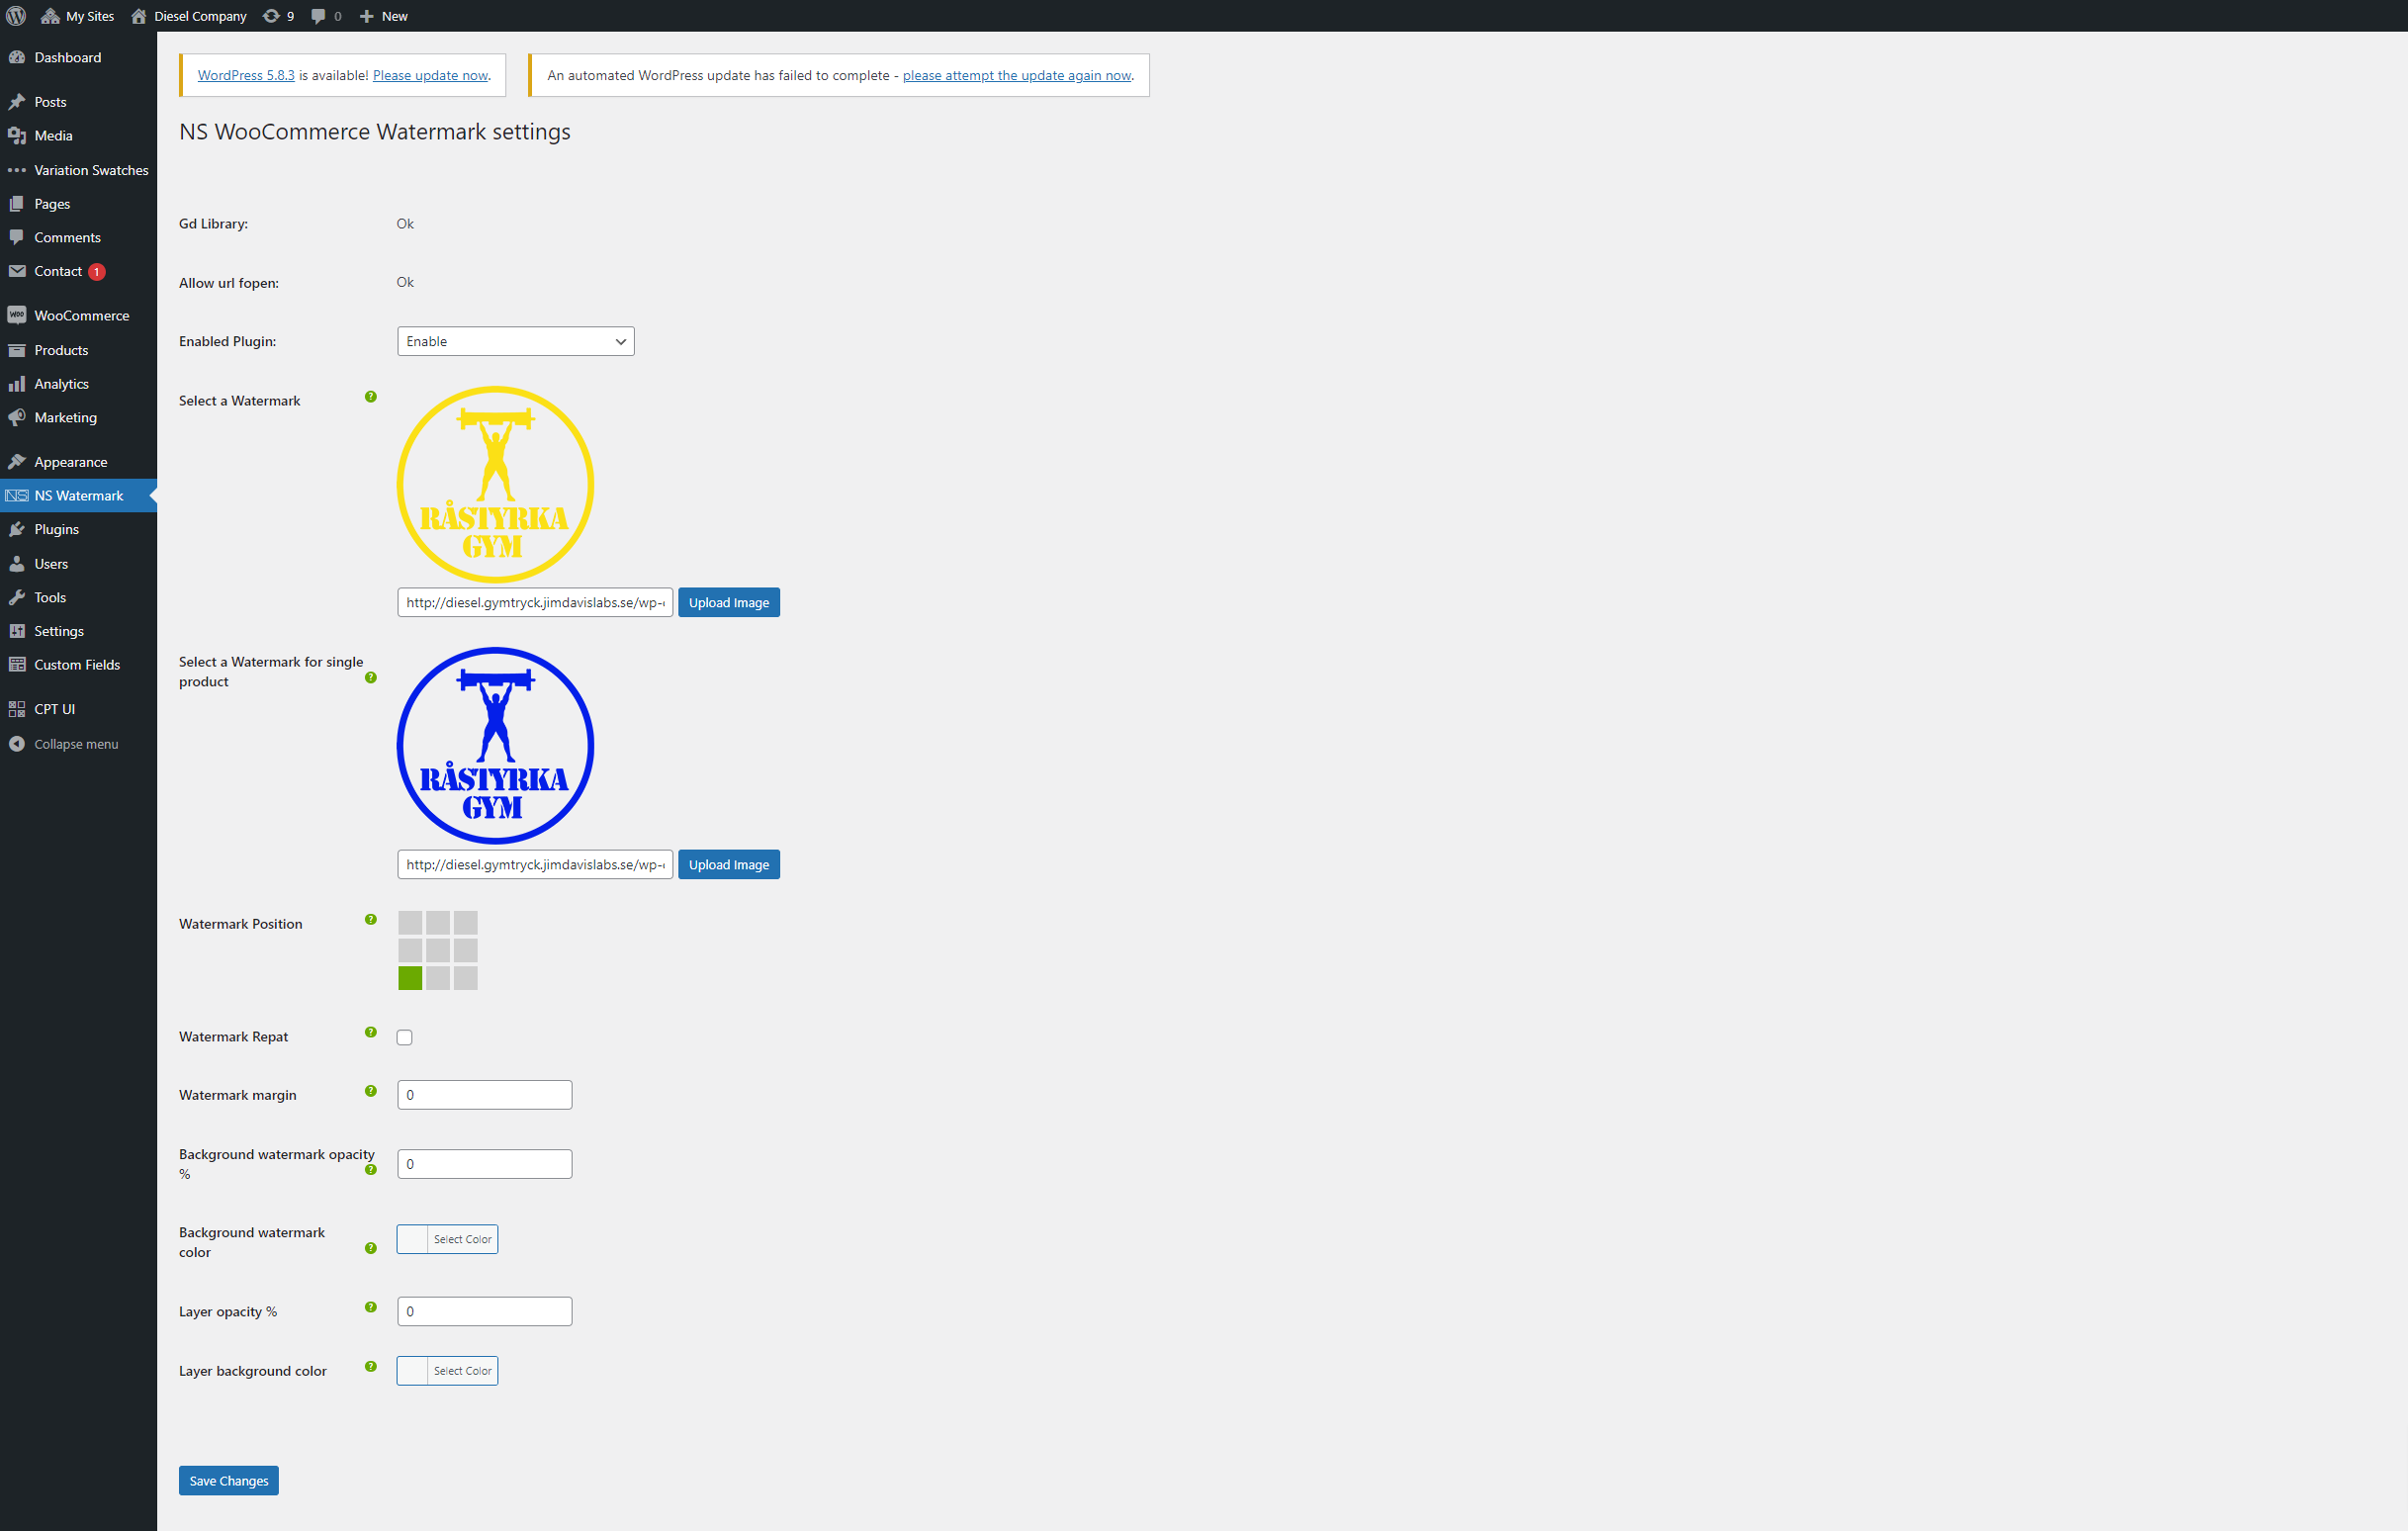Select the bottom-right watermark position
The height and width of the screenshot is (1531, 2408).
coord(466,978)
